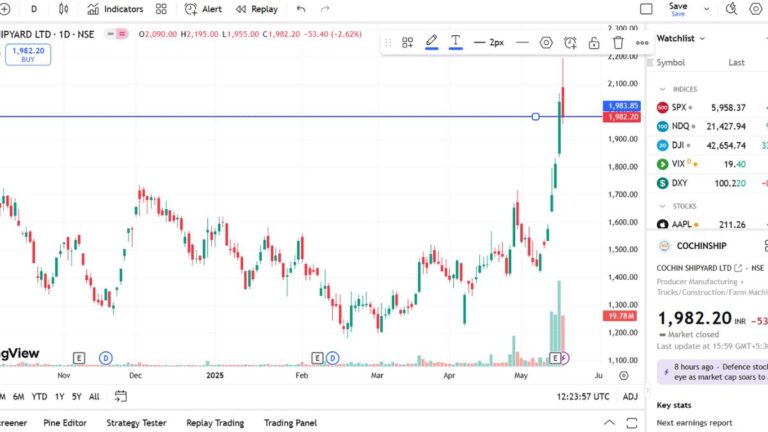Image resolution: width=768 pixels, height=432 pixels.
Task: Open drawing templates icon in floating toolbar
Action: tap(407, 43)
